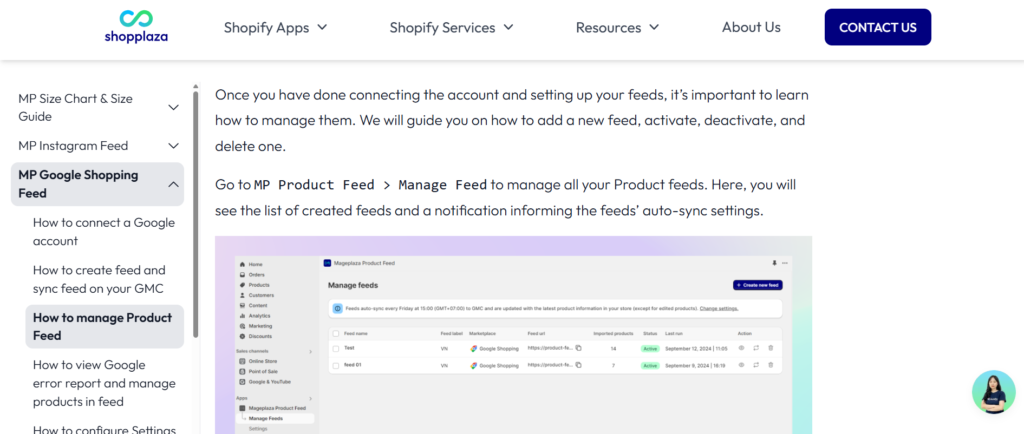The height and width of the screenshot is (434, 1024).
Task: Click Online Store icon in the screenshot
Action: tap(242, 361)
